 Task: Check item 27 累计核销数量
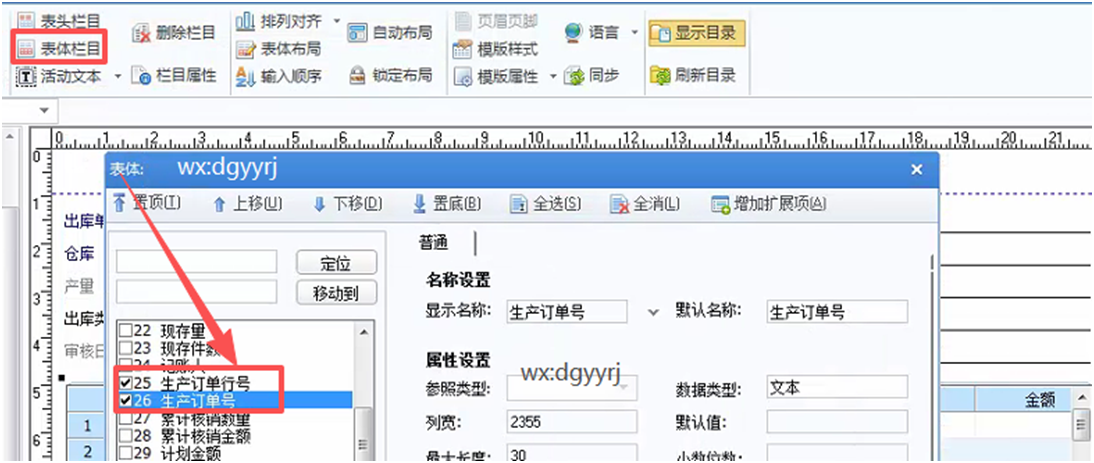click(x=126, y=418)
